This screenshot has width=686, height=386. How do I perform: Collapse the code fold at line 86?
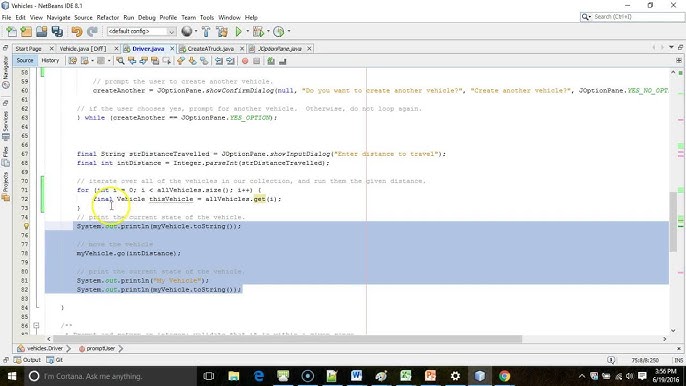click(36, 326)
